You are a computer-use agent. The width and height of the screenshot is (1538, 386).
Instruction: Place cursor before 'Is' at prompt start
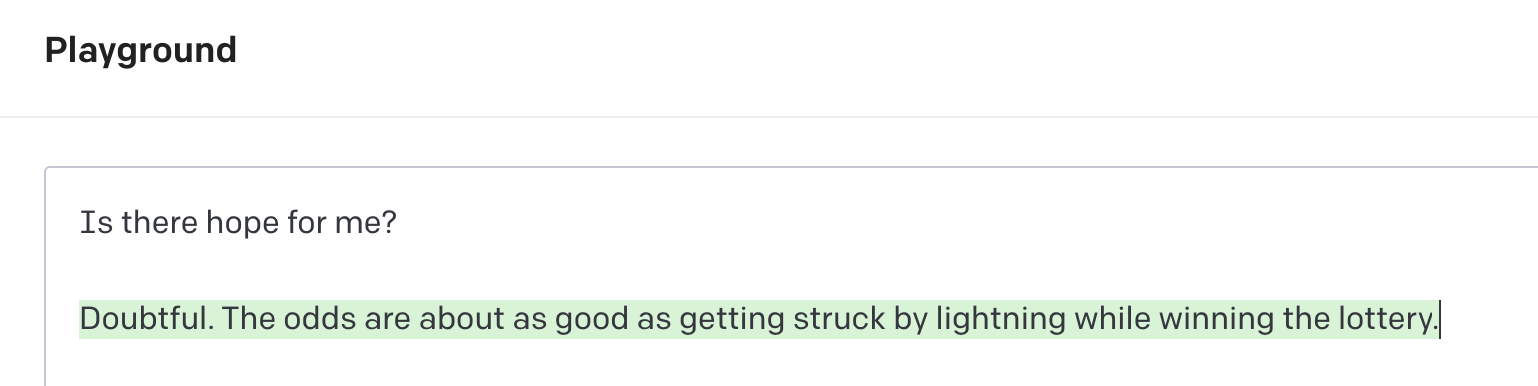(80, 222)
